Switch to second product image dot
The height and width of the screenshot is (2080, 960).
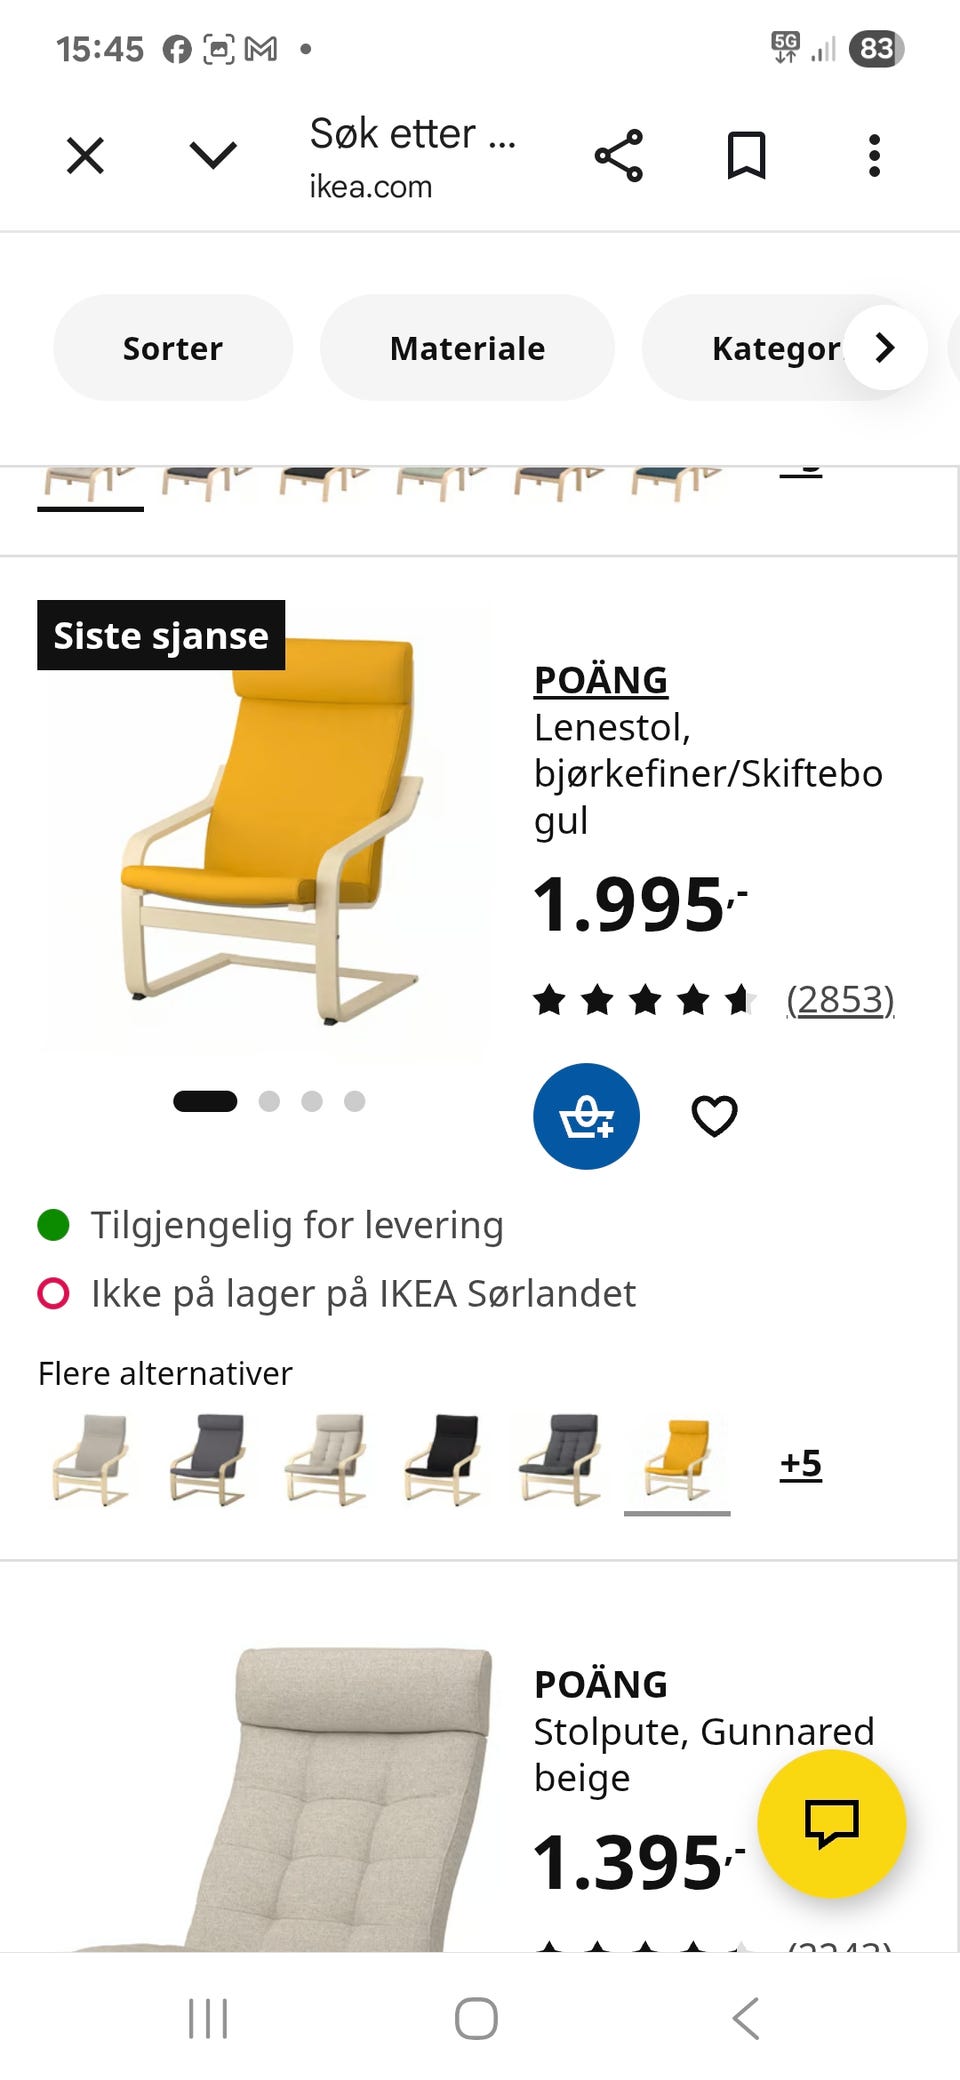pos(269,1101)
